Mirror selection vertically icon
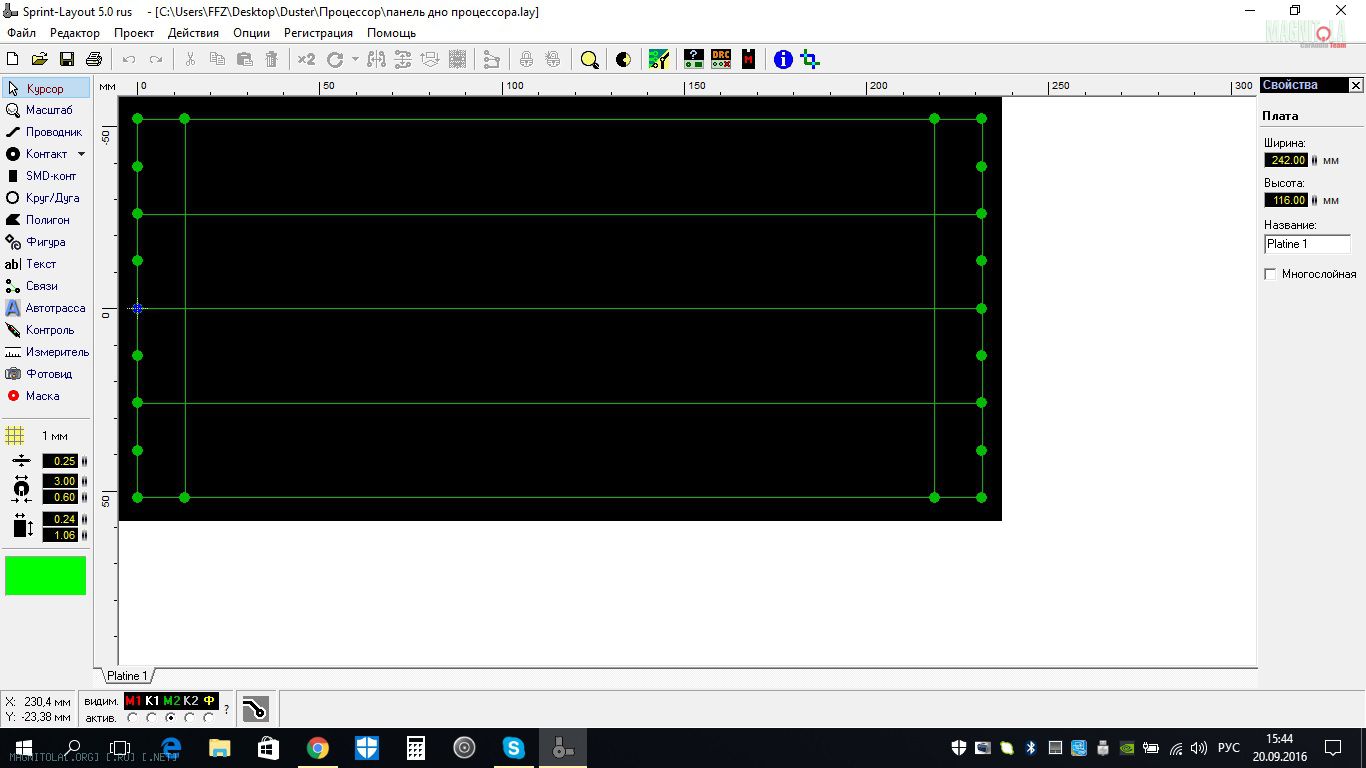Image resolution: width=1366 pixels, height=768 pixels. point(403,60)
